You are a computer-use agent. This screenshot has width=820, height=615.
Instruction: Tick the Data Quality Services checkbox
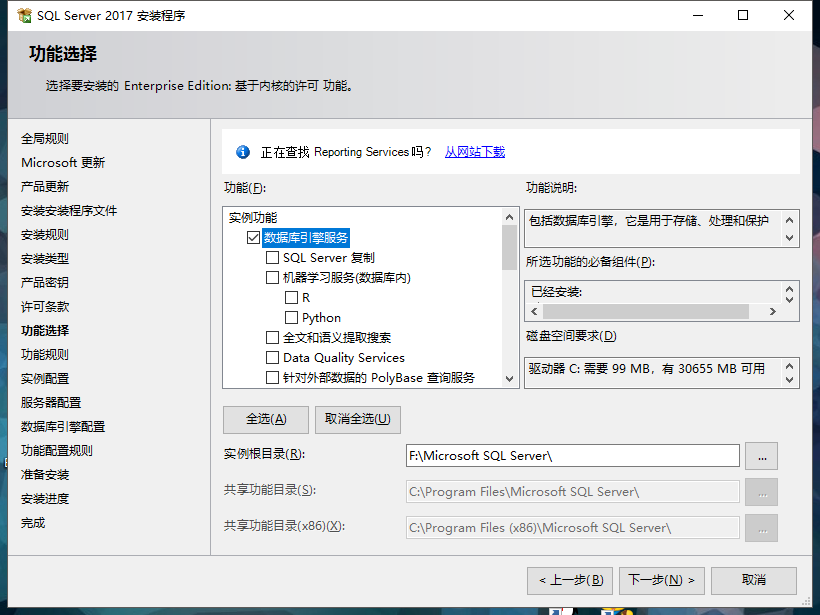point(272,358)
